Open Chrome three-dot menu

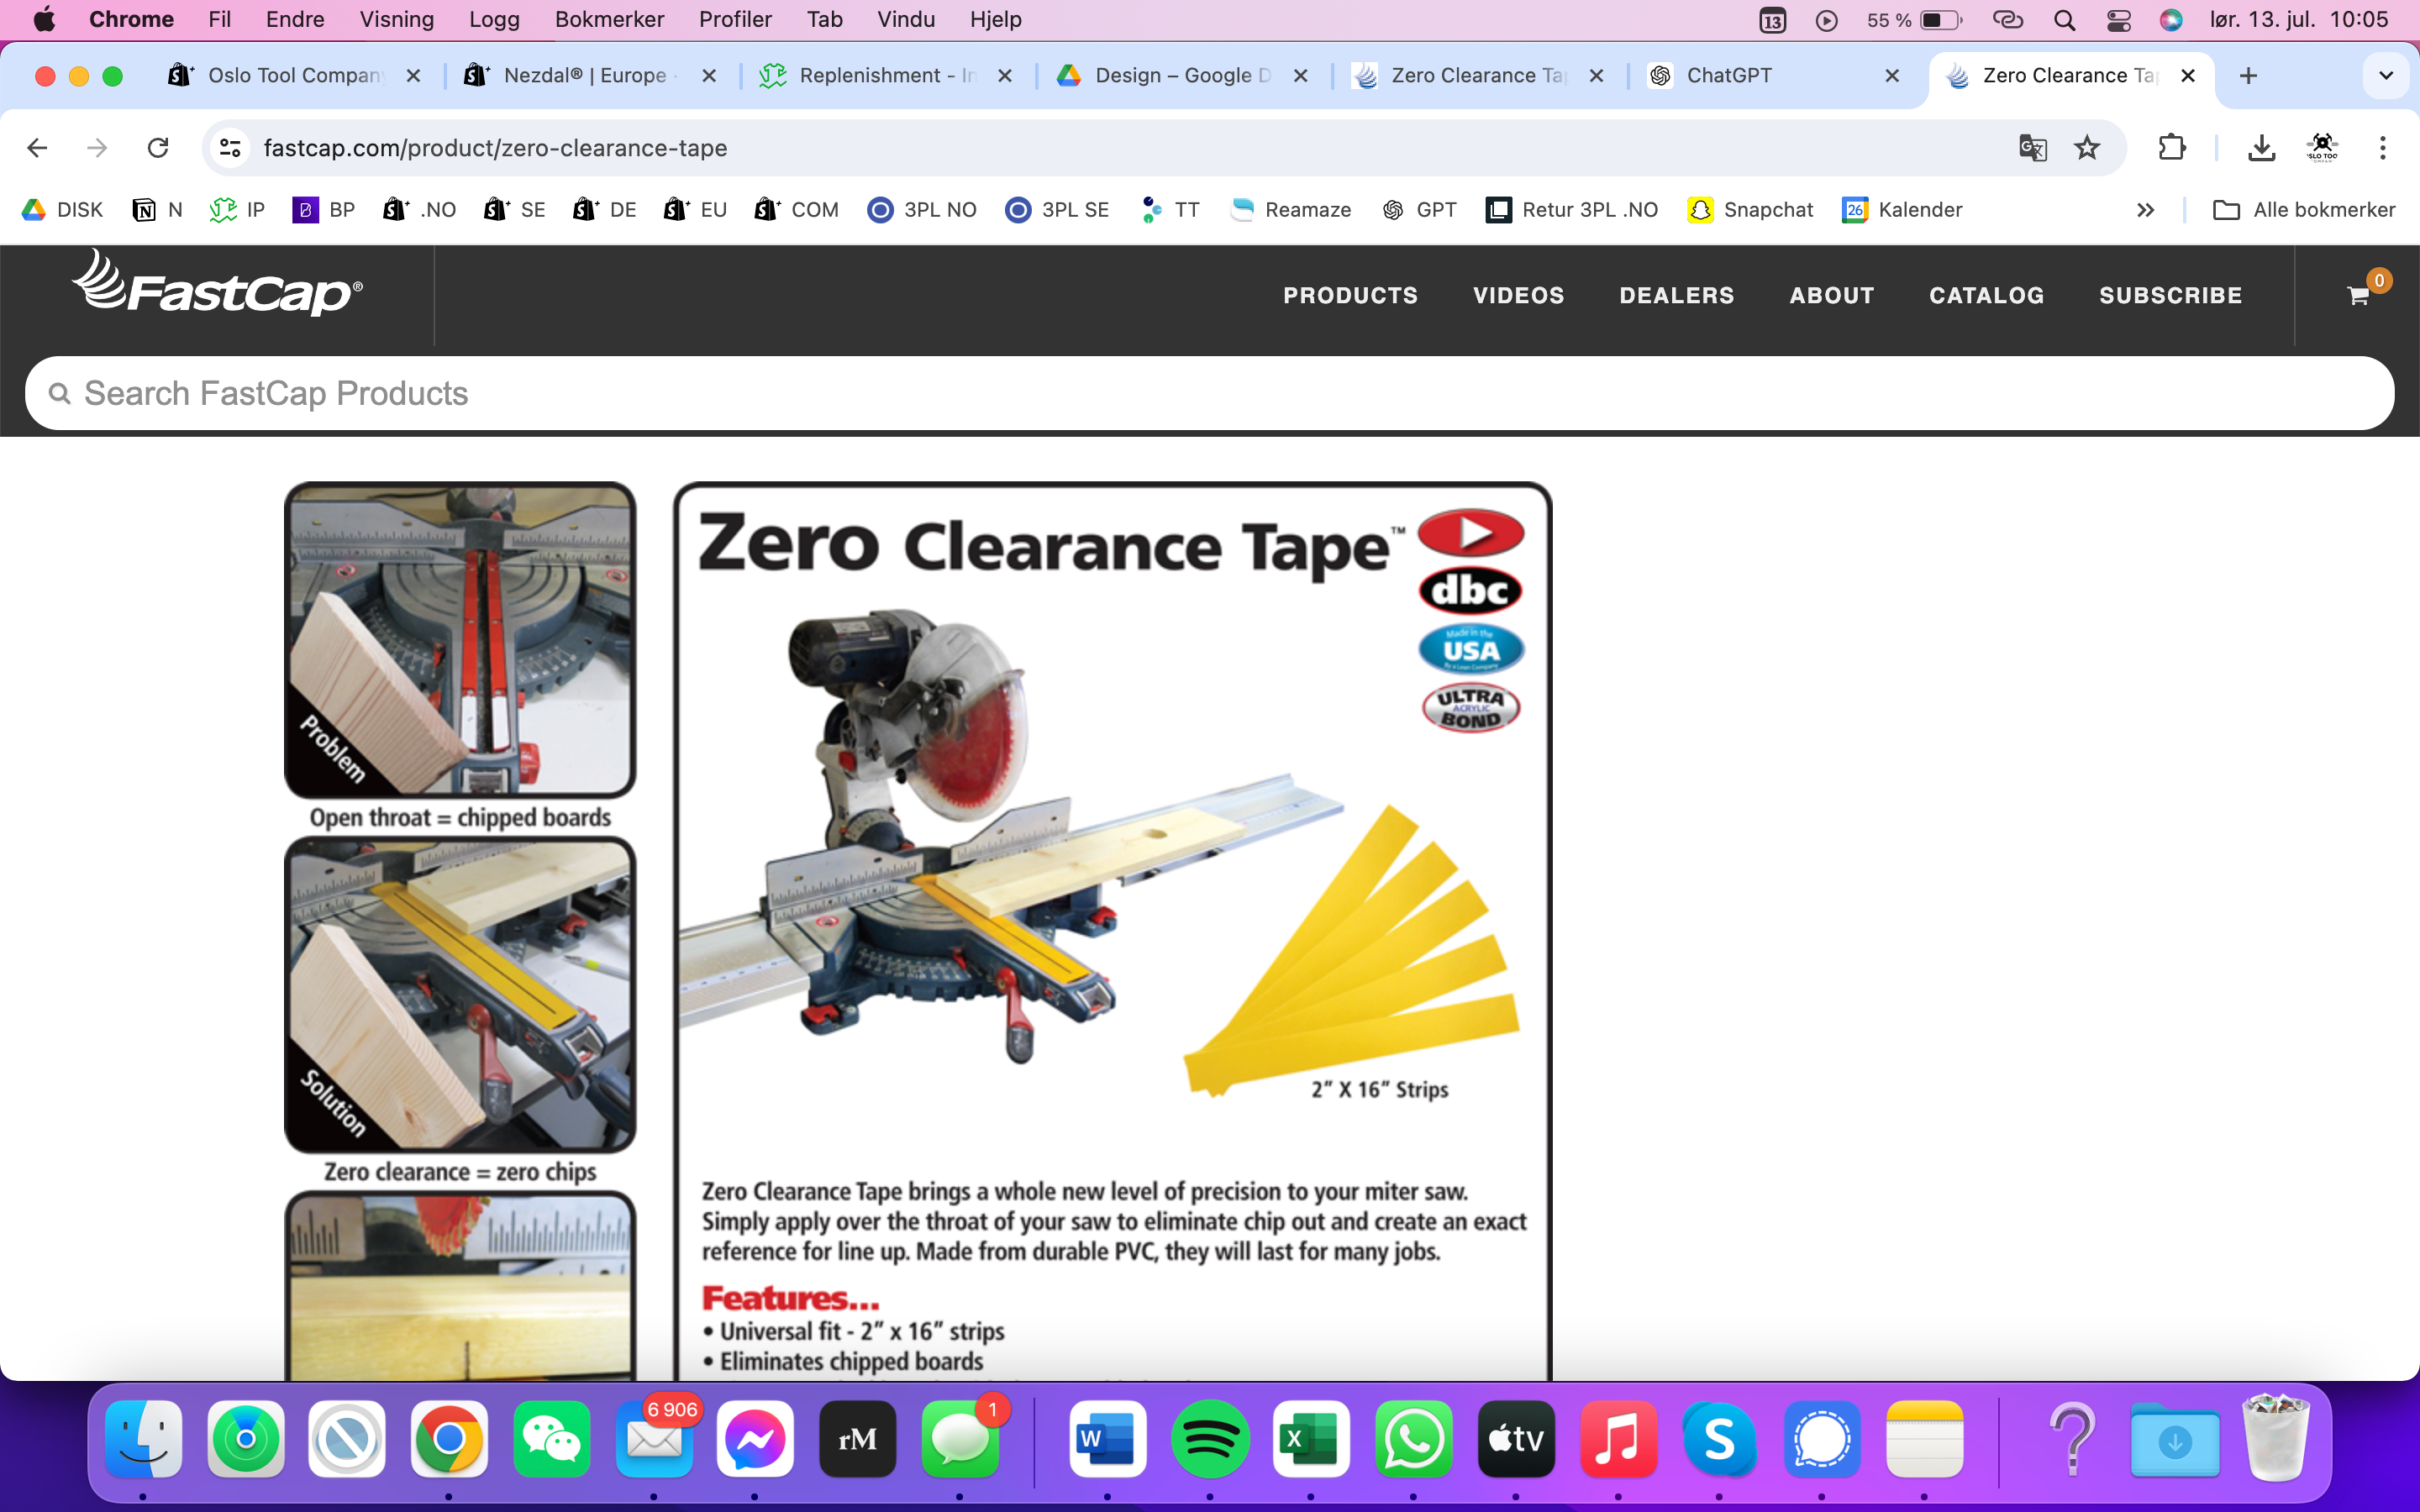2382,148
